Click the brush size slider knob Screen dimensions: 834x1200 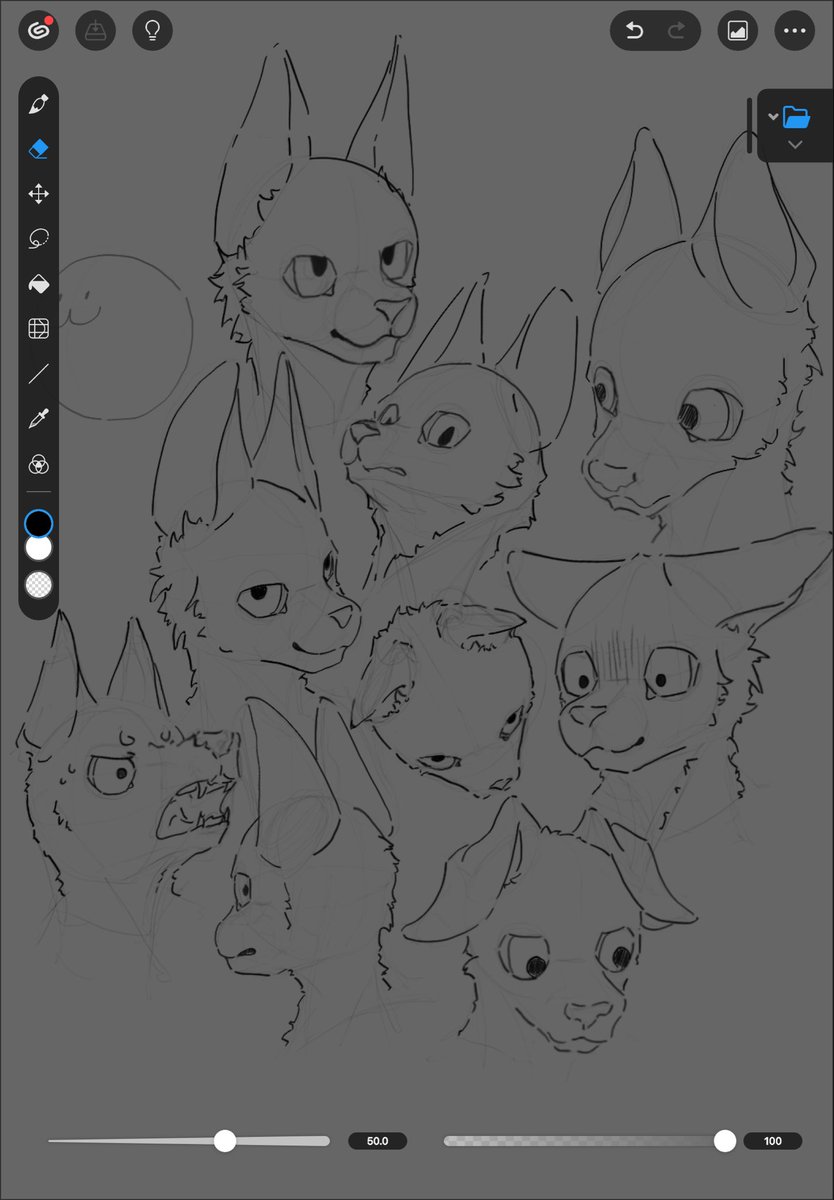pos(225,1141)
